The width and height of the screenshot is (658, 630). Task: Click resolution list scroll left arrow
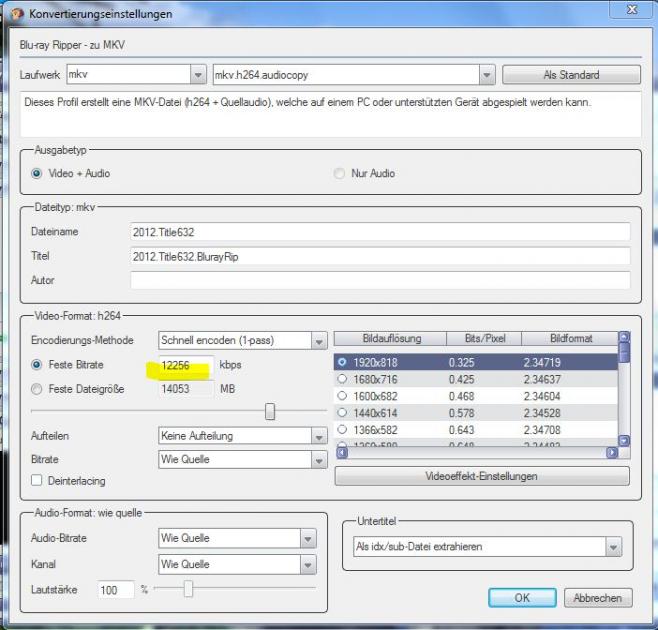342,452
